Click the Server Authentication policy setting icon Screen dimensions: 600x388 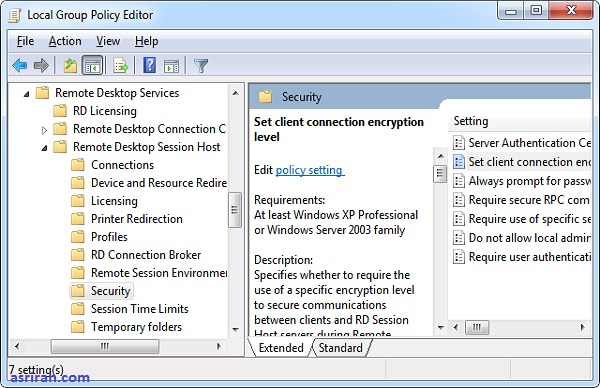click(459, 143)
